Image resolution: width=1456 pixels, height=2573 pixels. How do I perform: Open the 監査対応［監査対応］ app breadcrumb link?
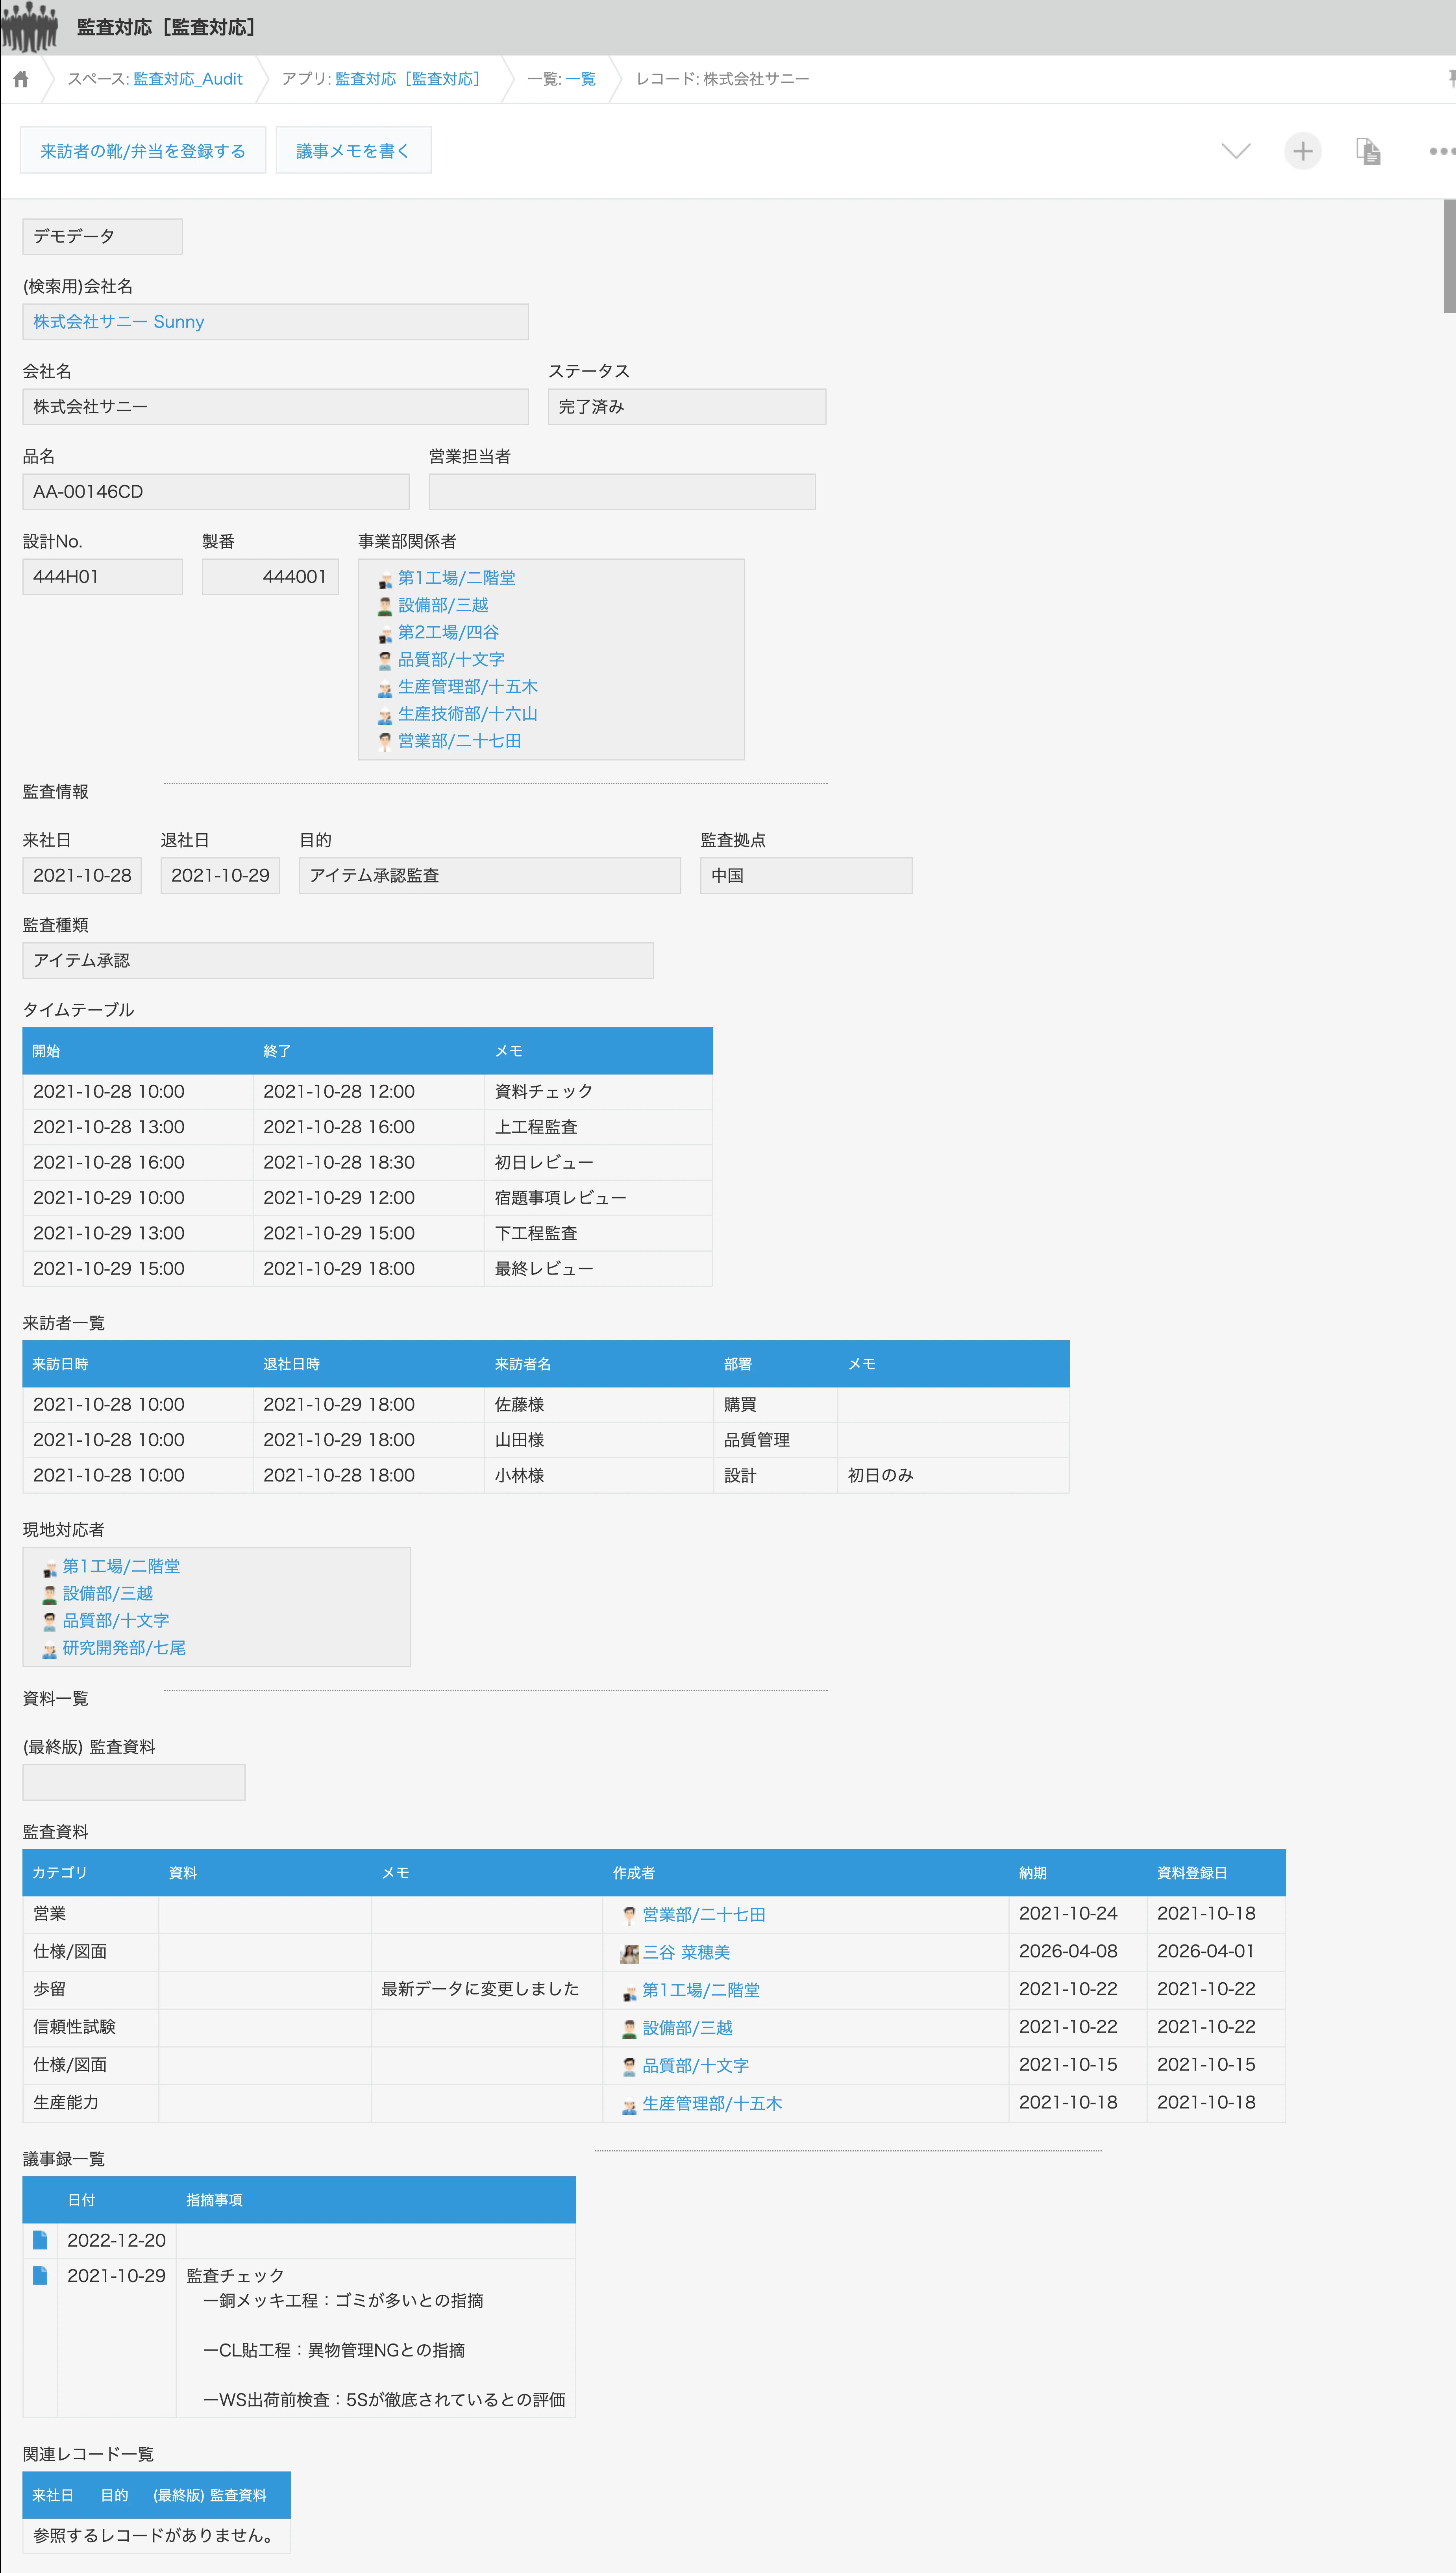(411, 79)
